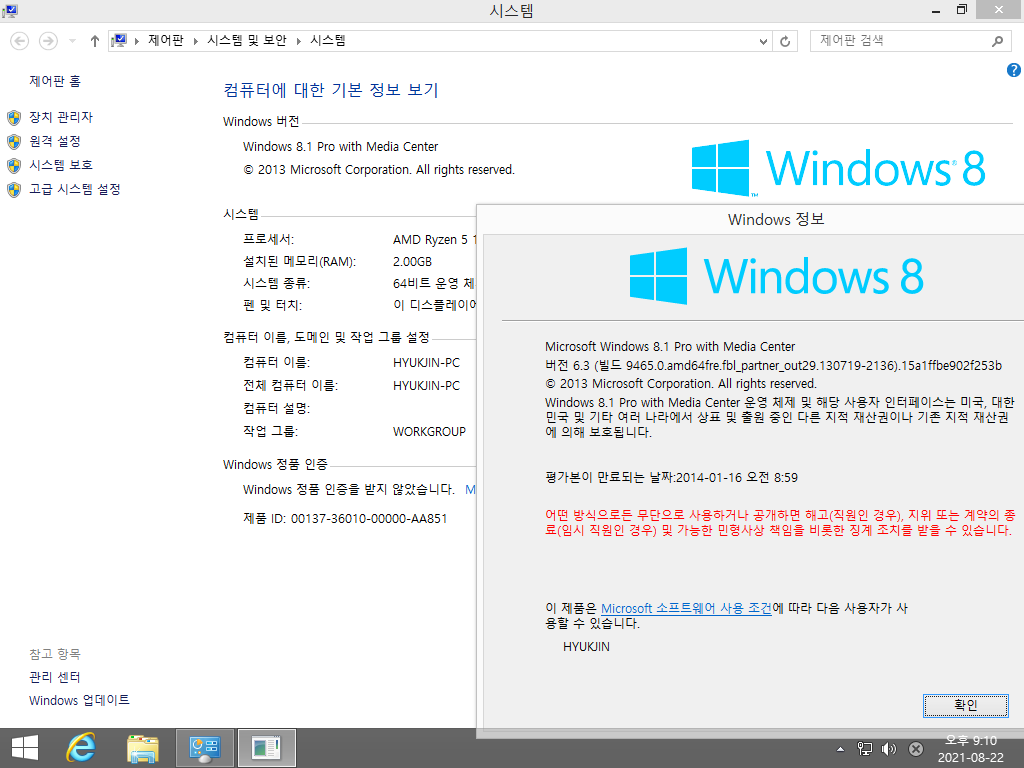
Task: Click the search magnifier icon
Action: 997,41
